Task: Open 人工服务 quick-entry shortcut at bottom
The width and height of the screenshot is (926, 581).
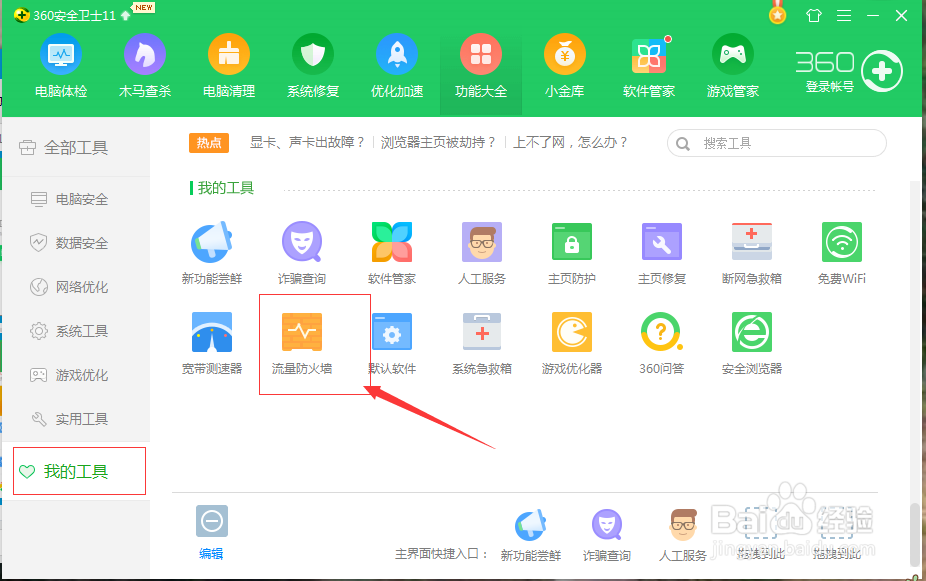Action: pos(683,535)
